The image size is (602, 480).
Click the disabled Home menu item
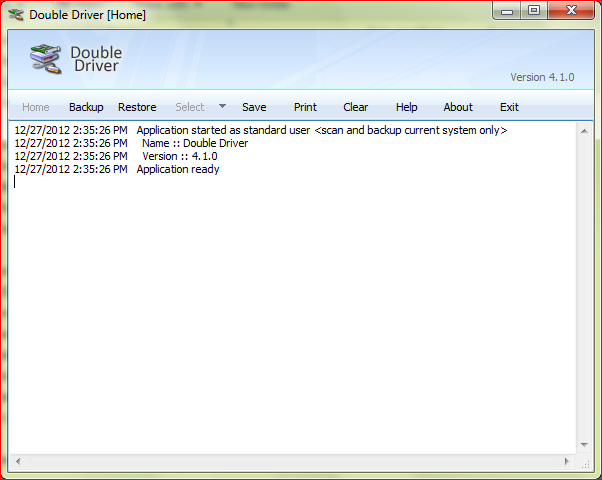click(x=36, y=107)
